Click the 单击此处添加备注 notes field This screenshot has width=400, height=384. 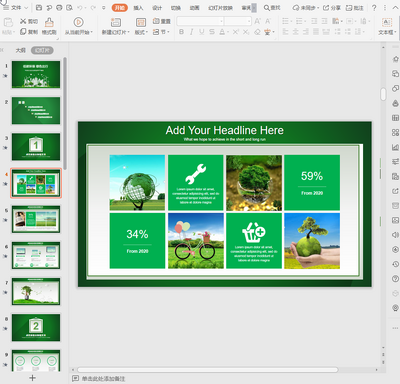(103, 379)
